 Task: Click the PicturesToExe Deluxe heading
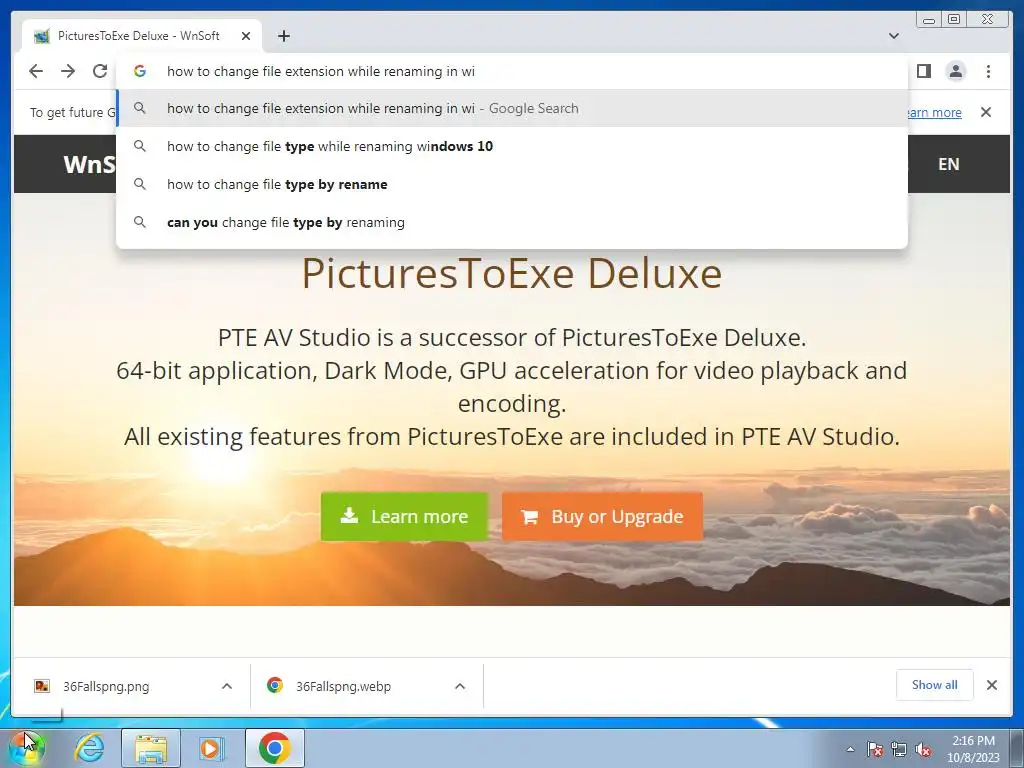point(512,273)
